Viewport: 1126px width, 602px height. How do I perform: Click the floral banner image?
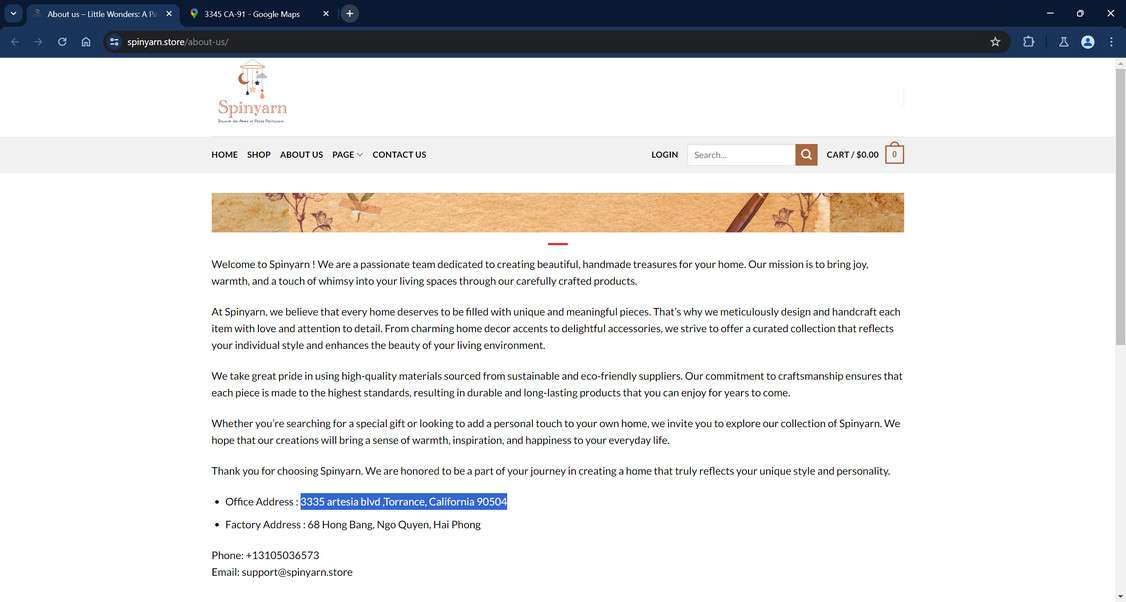[x=557, y=212]
